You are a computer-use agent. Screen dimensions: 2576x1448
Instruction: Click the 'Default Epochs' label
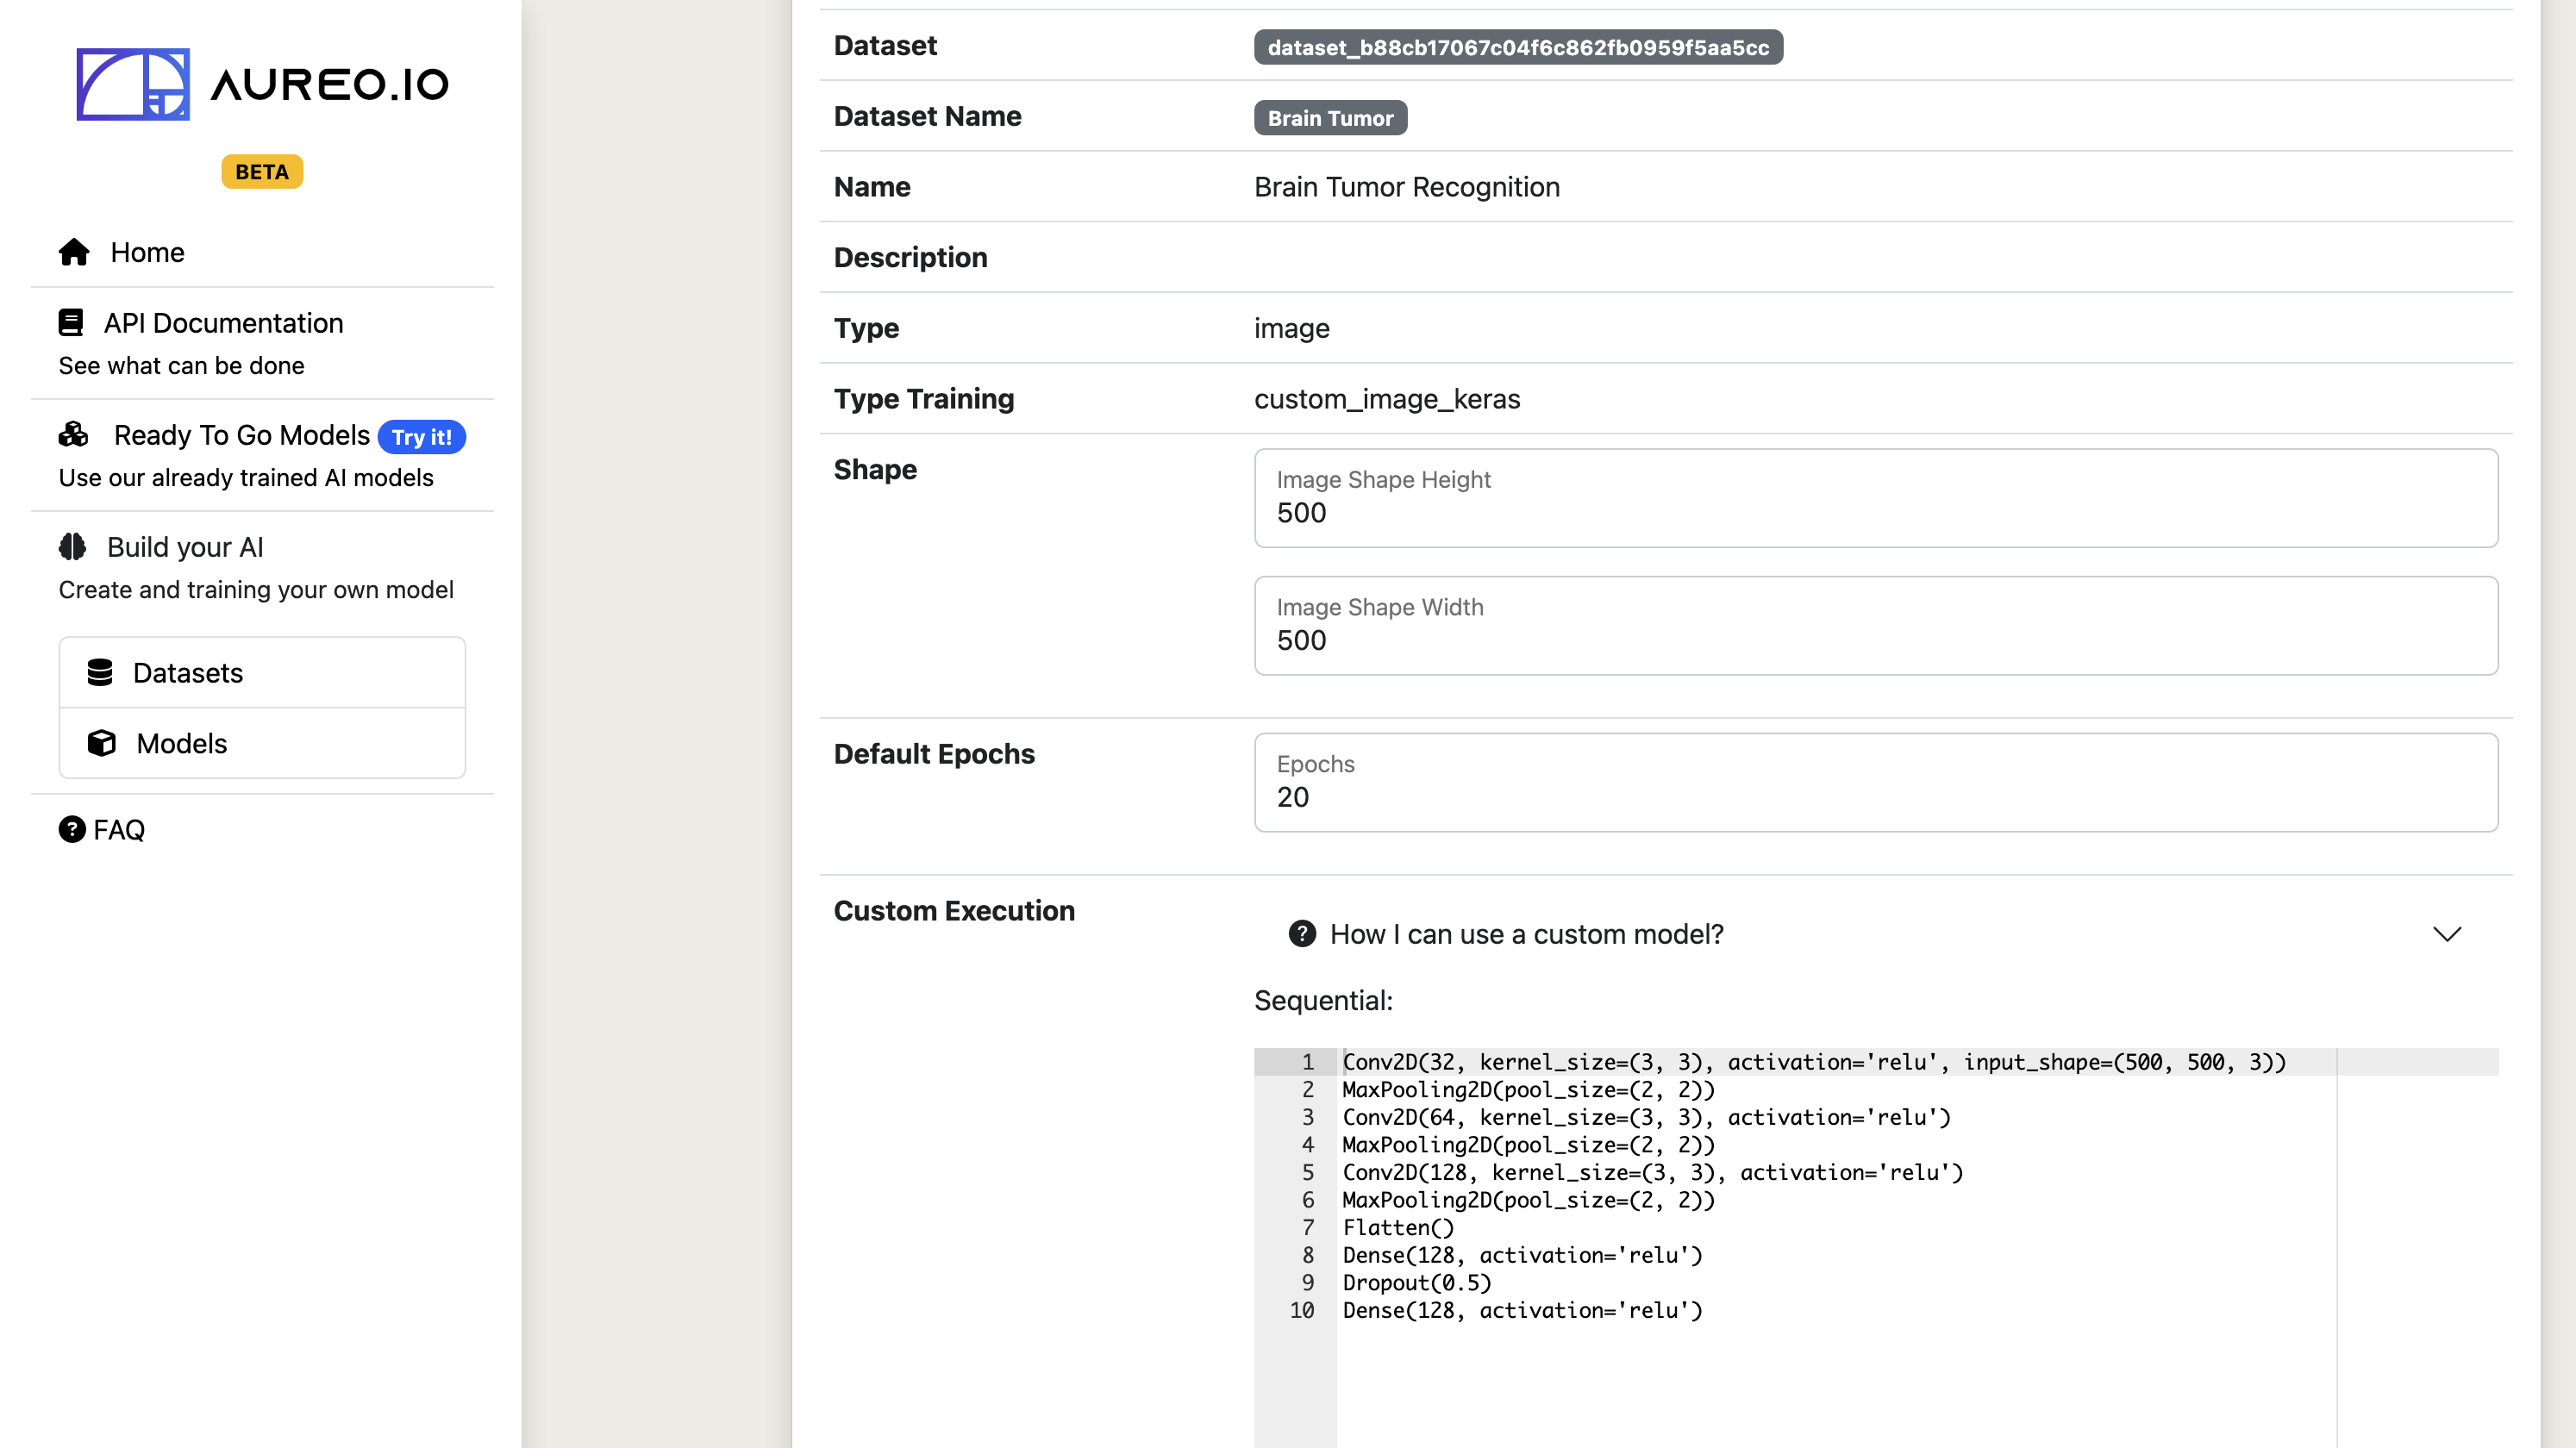934,754
